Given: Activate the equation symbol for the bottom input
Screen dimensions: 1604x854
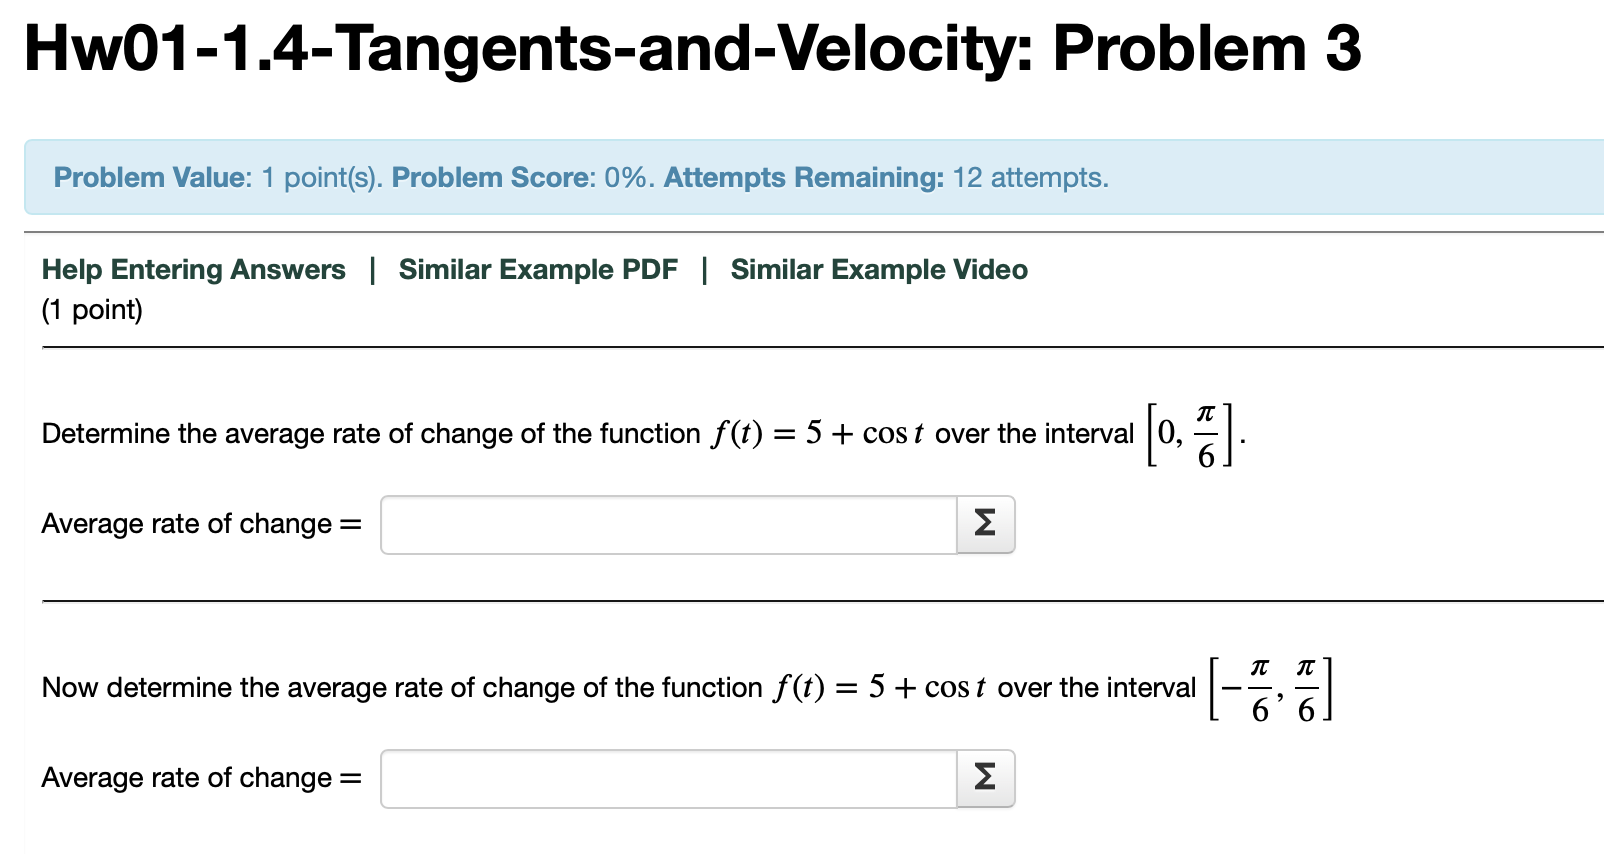Looking at the screenshot, I should coord(984,778).
